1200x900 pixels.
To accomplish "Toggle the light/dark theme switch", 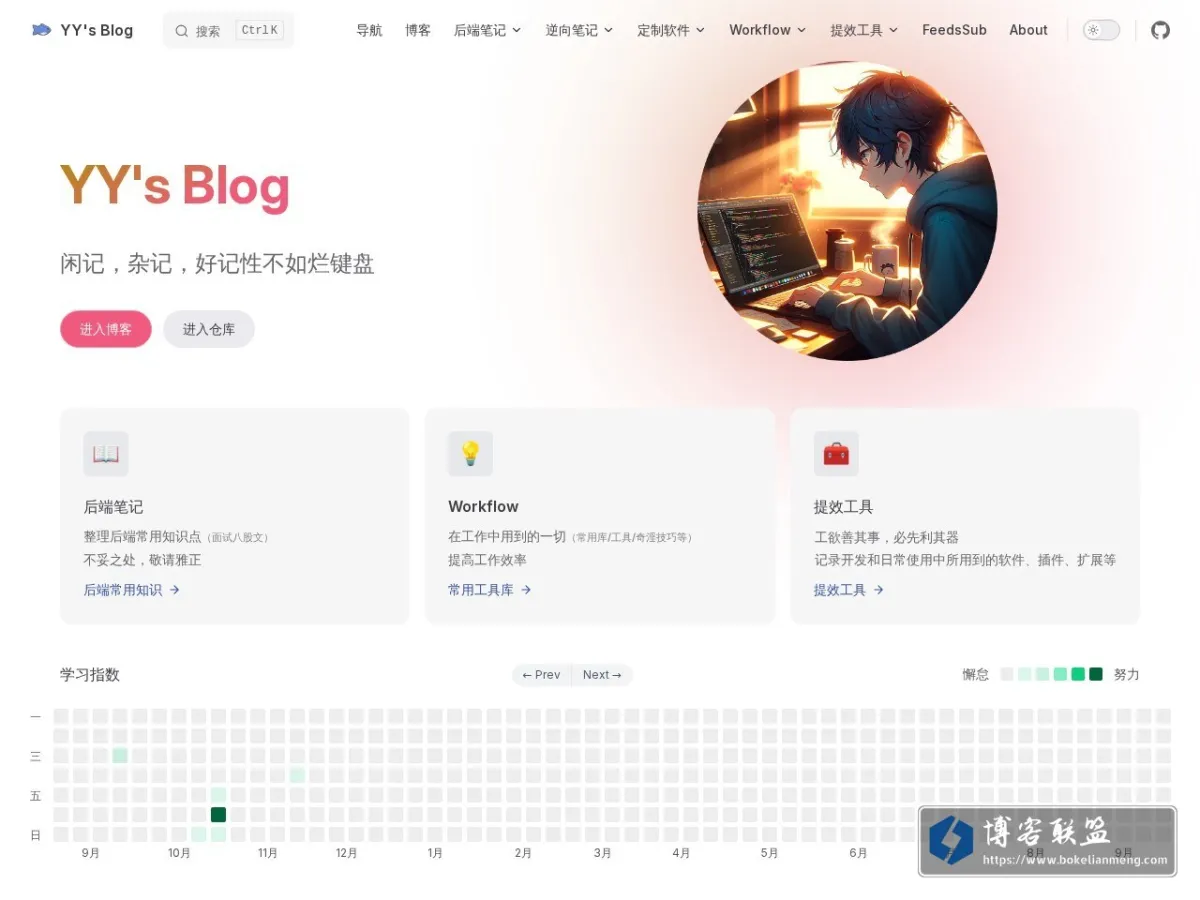I will click(x=1101, y=30).
